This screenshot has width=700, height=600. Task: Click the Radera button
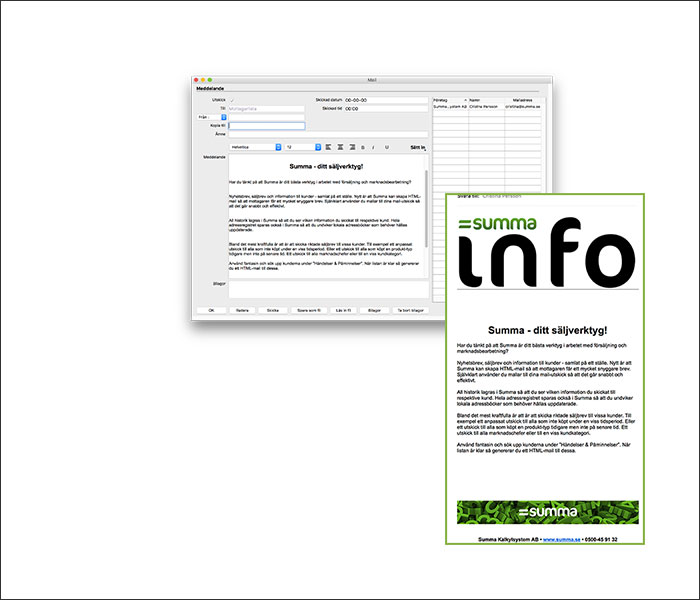[x=242, y=310]
